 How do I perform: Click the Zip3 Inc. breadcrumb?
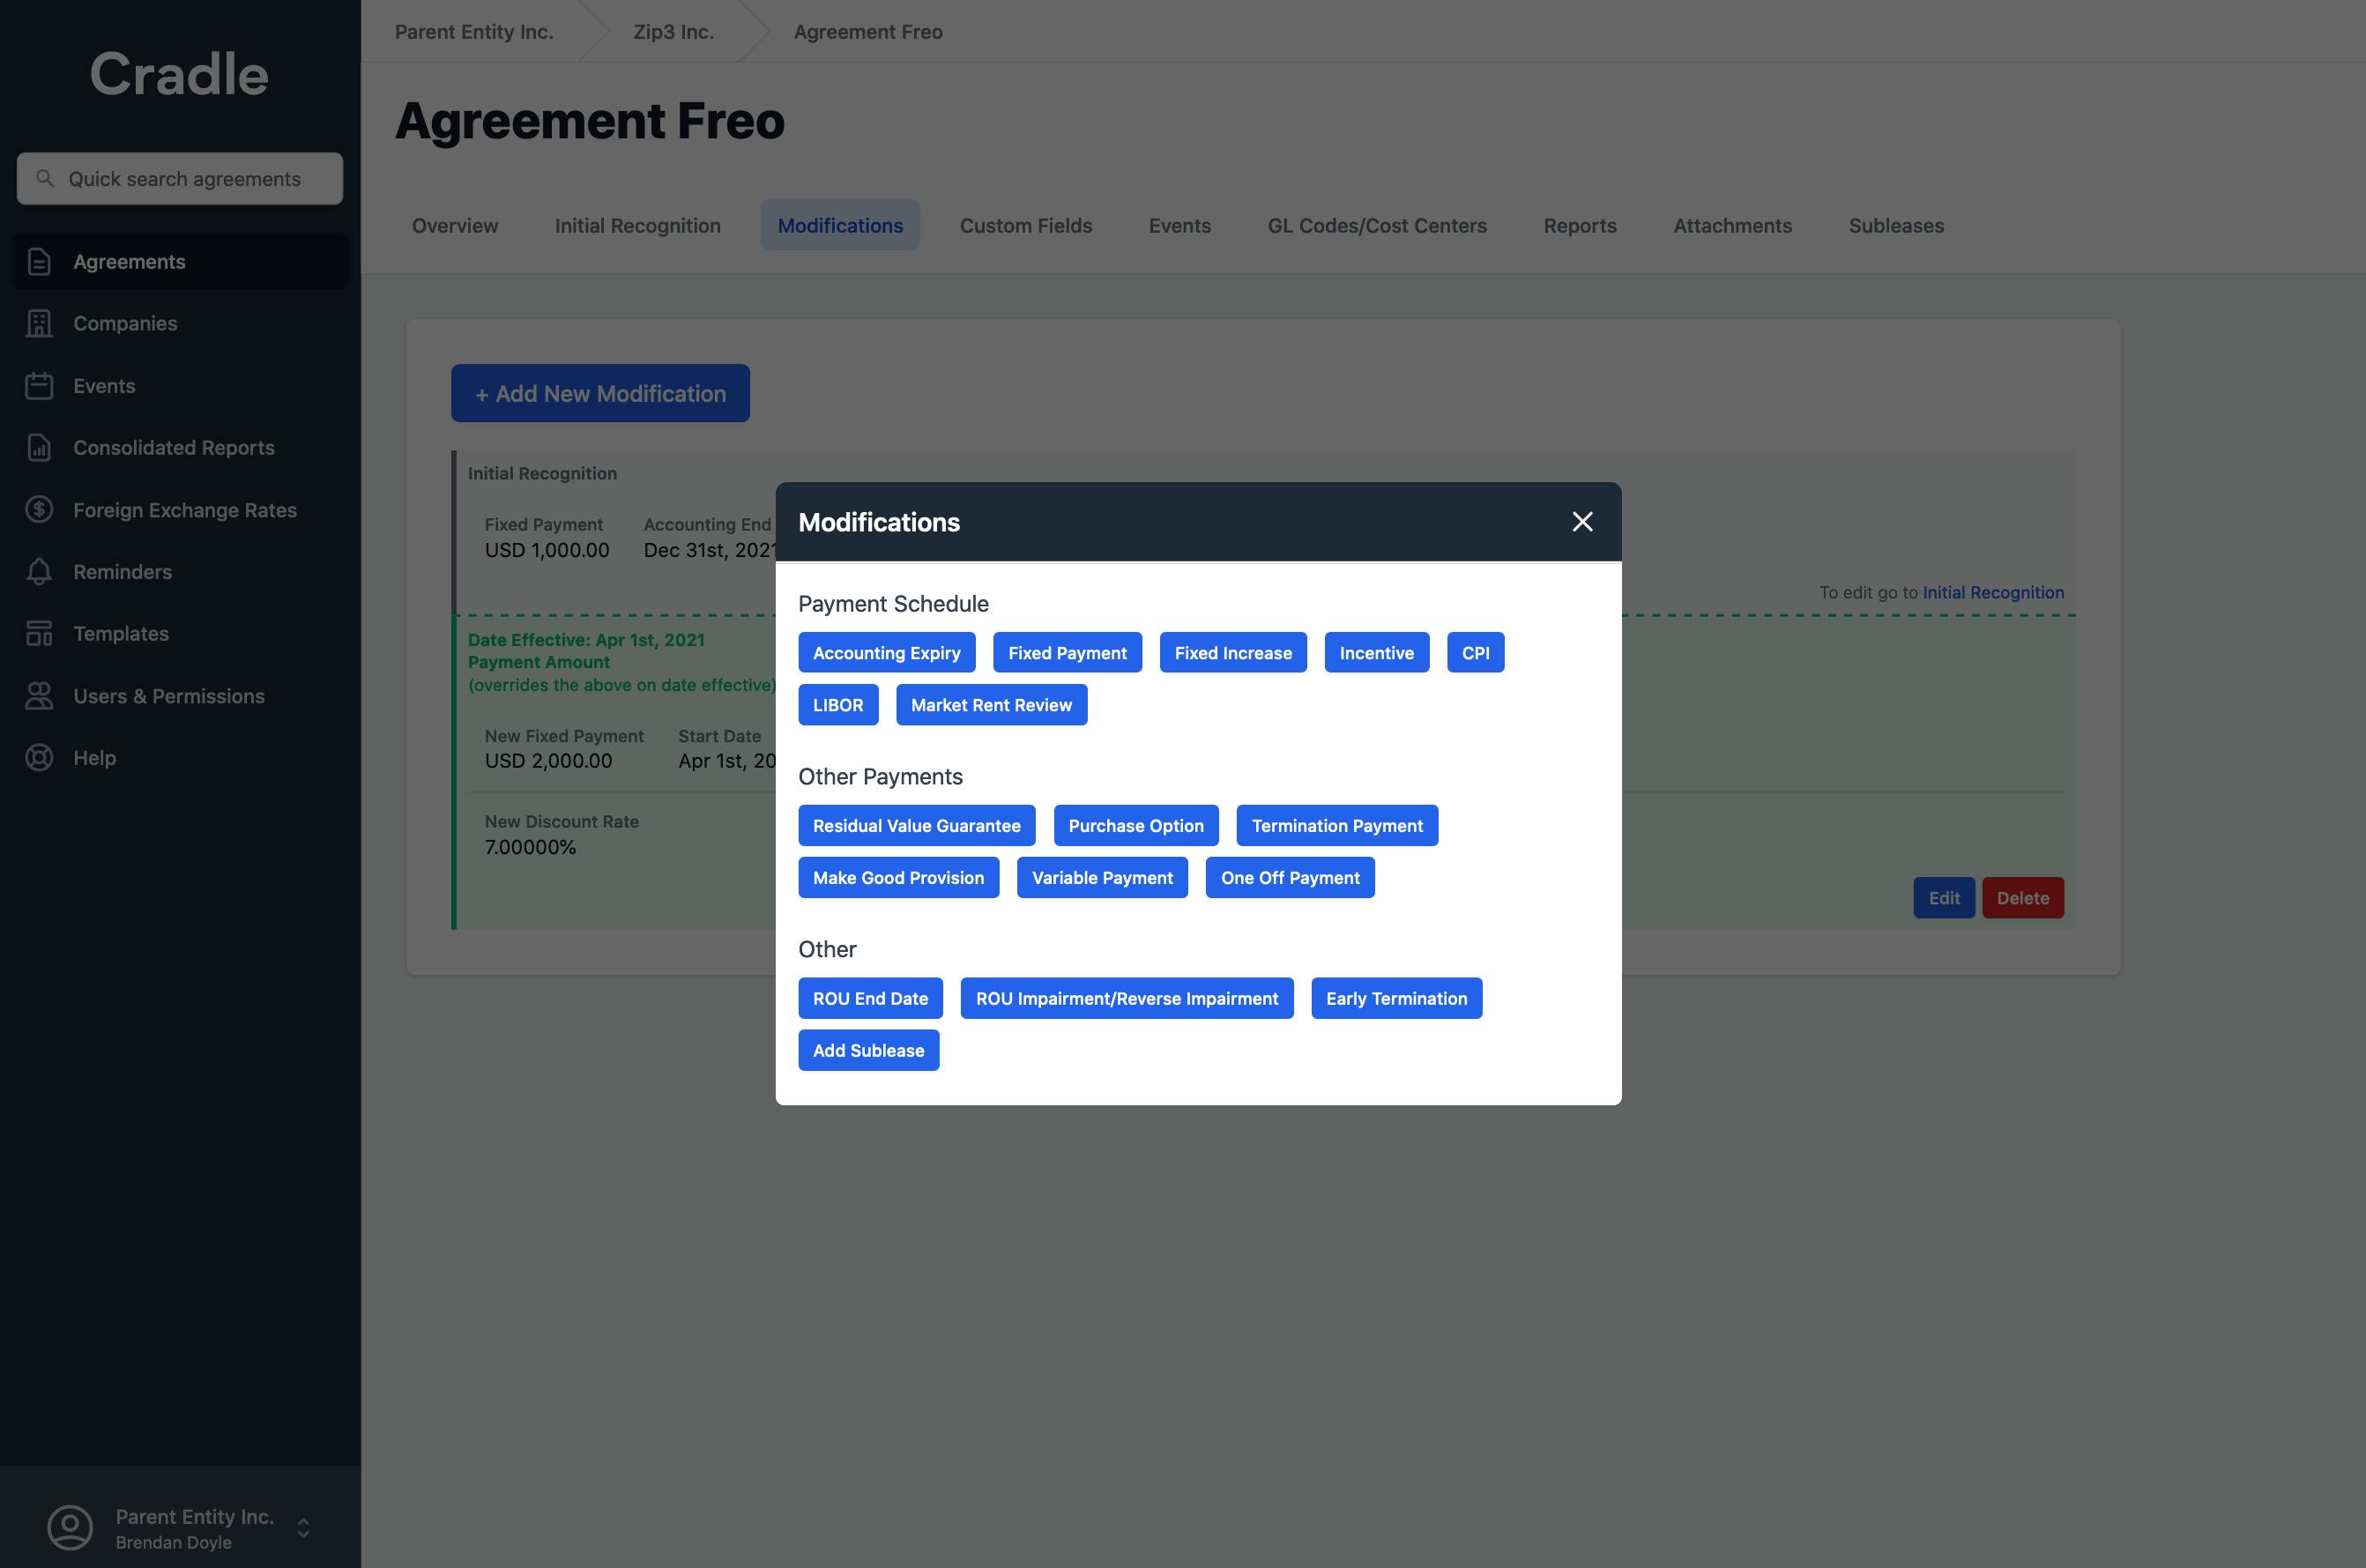pos(673,32)
